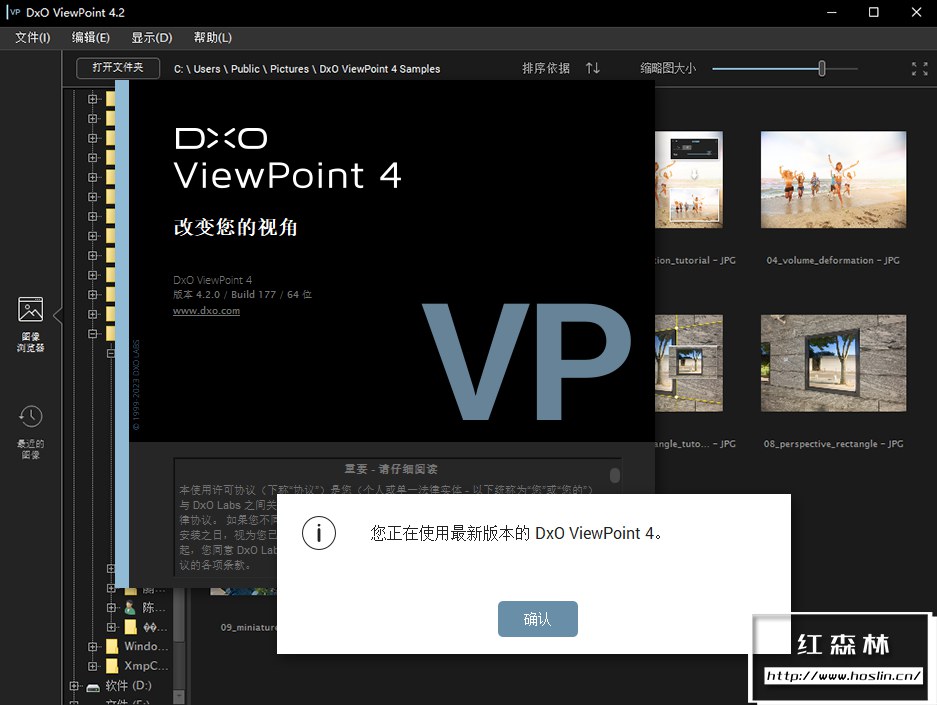Adjust the 缩略图大小 thumbnail size slider

[822, 69]
